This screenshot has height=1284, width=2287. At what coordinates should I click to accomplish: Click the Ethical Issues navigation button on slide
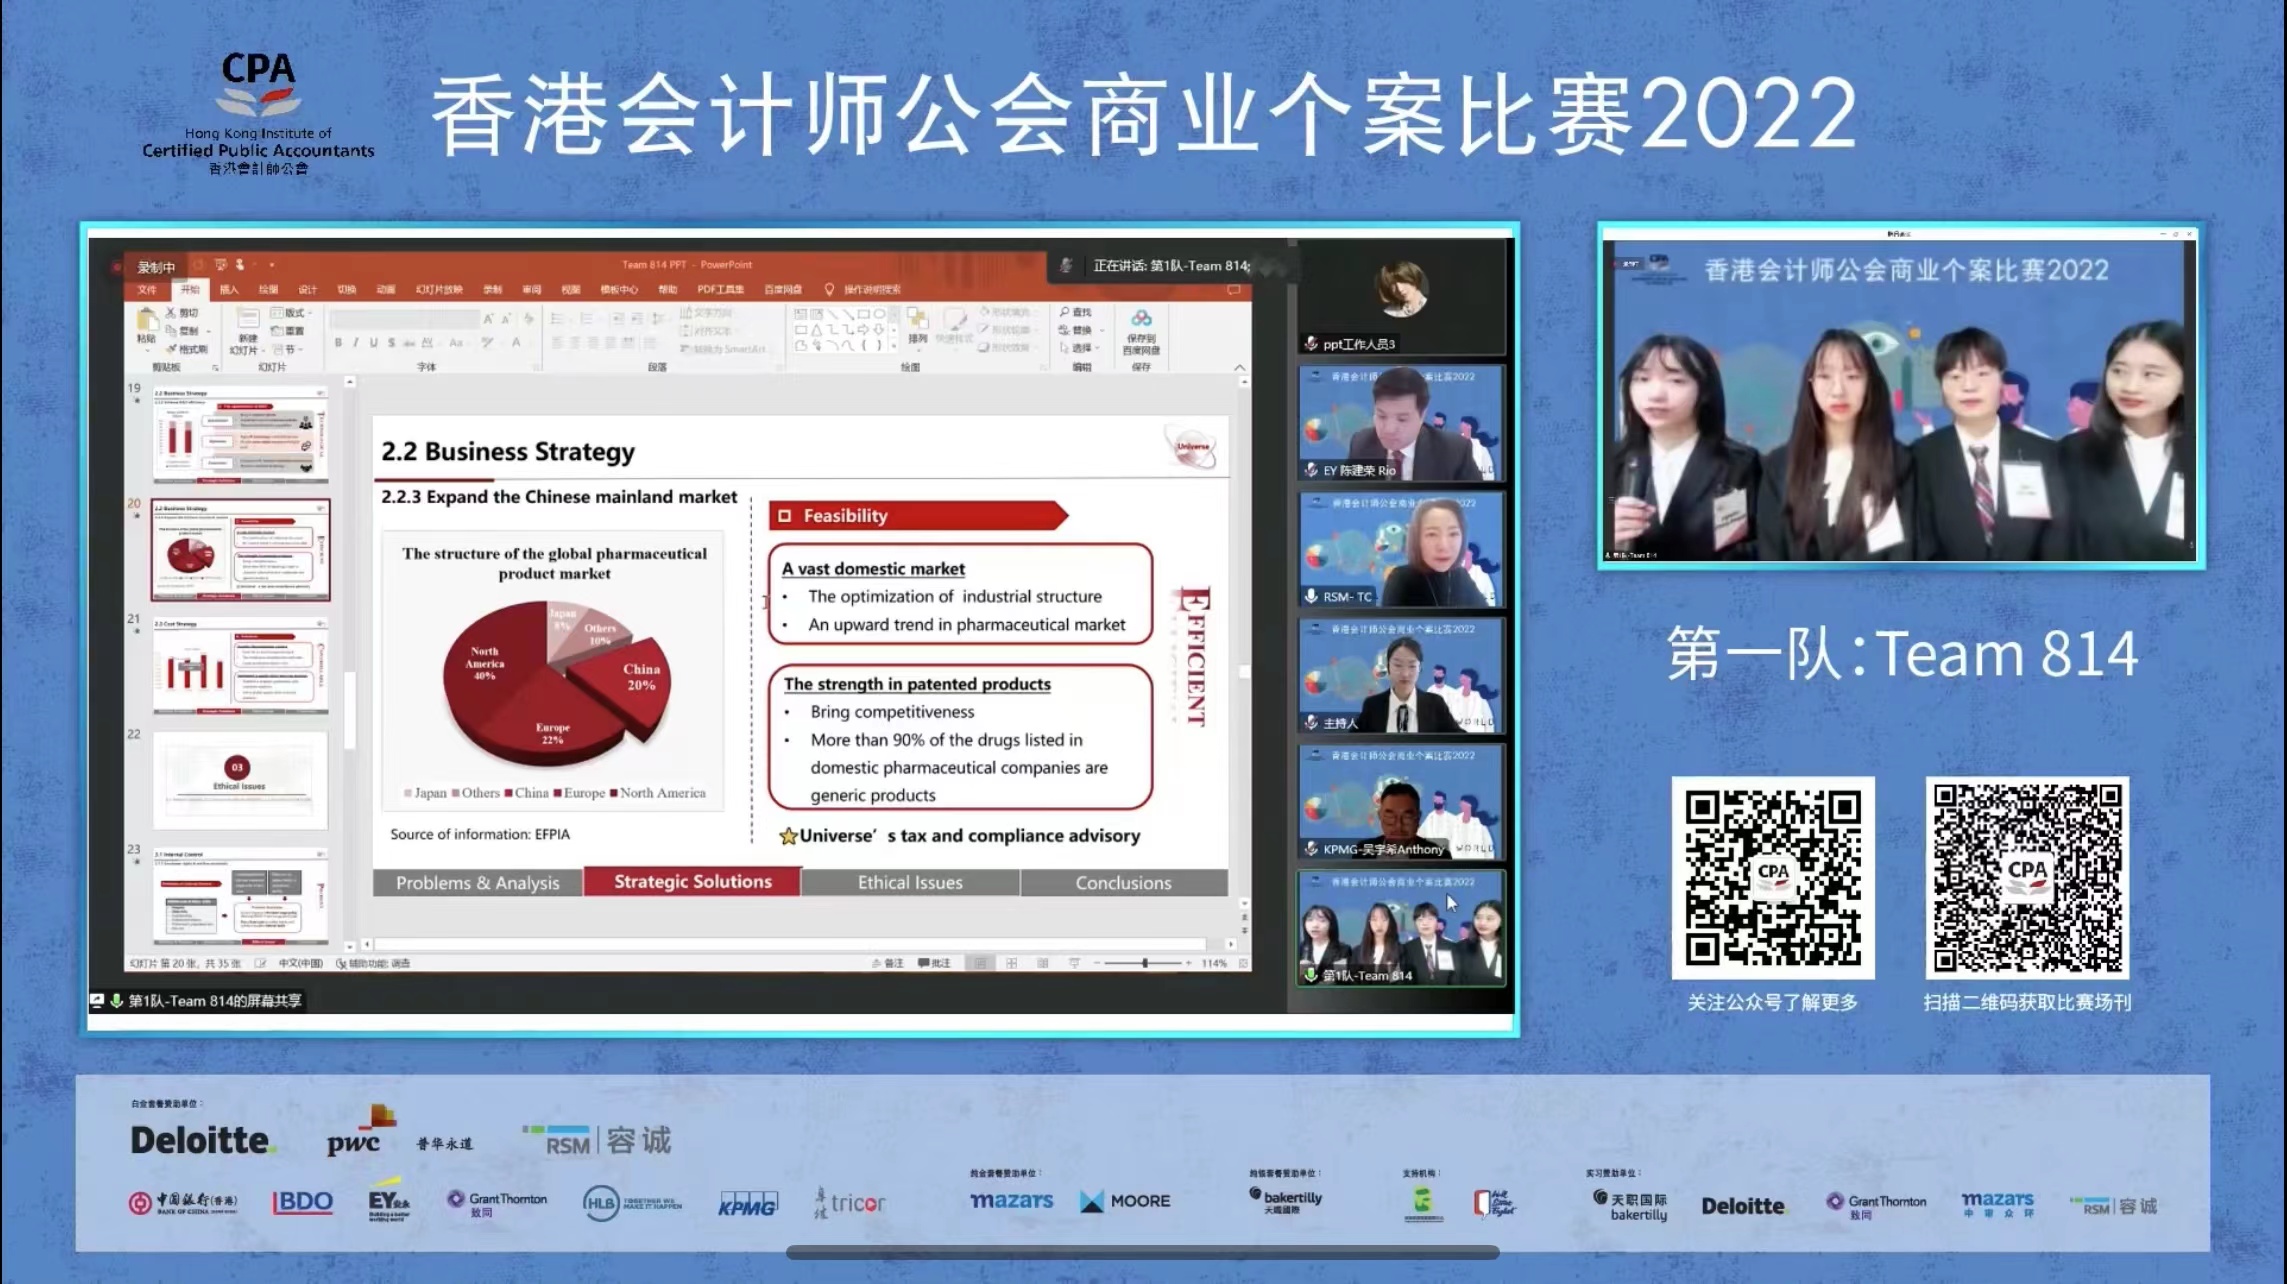pyautogui.click(x=909, y=883)
